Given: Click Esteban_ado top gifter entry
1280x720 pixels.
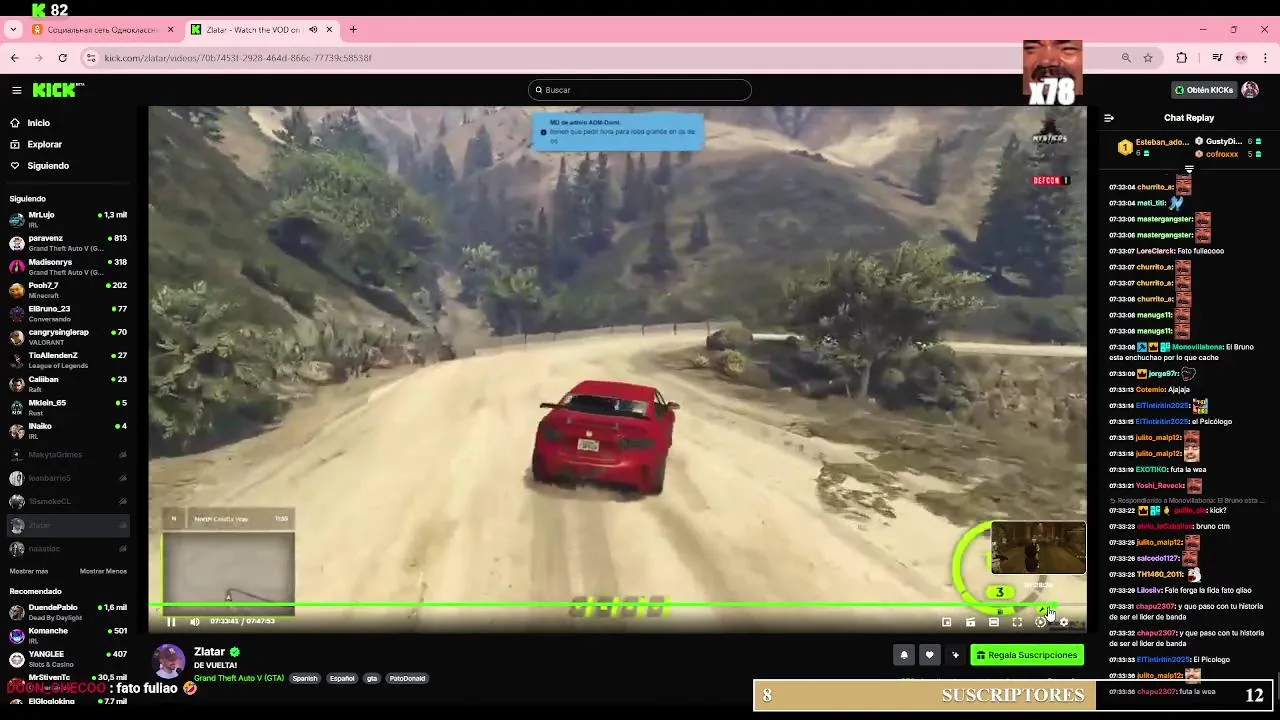Looking at the screenshot, I should (1153, 147).
